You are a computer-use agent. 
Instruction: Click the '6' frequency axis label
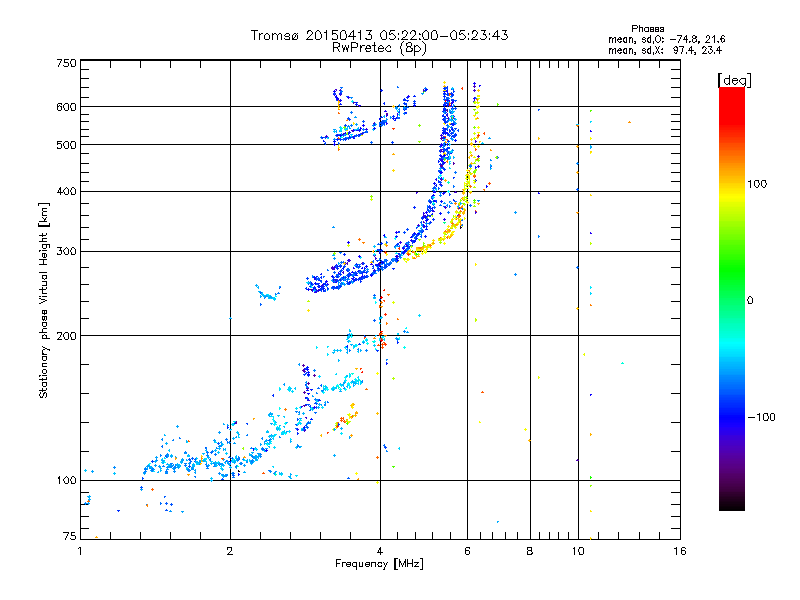tap(467, 551)
